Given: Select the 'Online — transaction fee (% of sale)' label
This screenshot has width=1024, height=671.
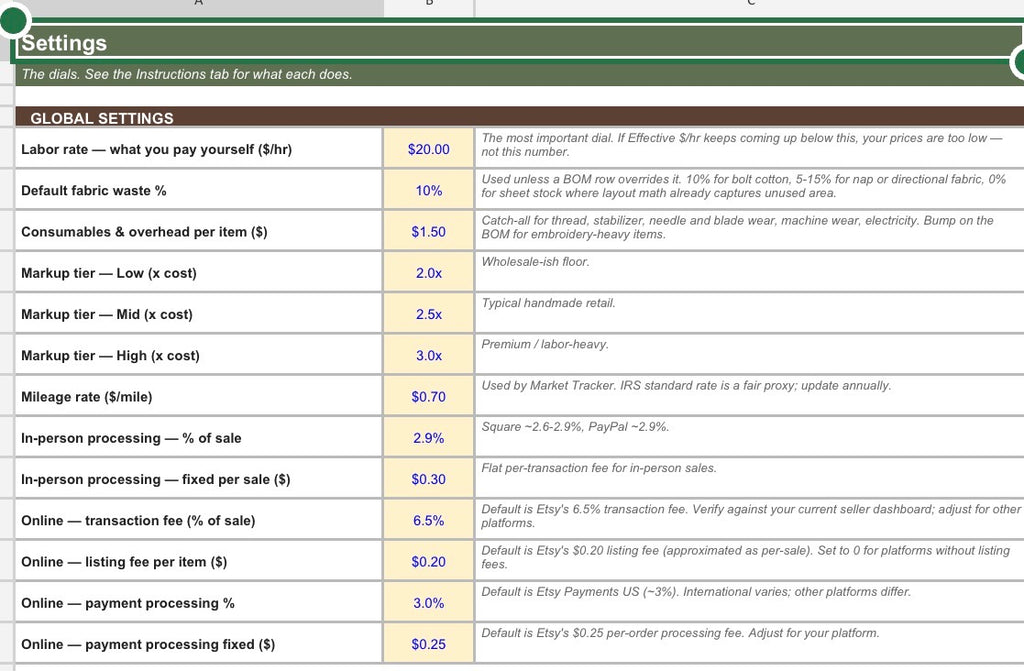Looking at the screenshot, I should 199,519.
